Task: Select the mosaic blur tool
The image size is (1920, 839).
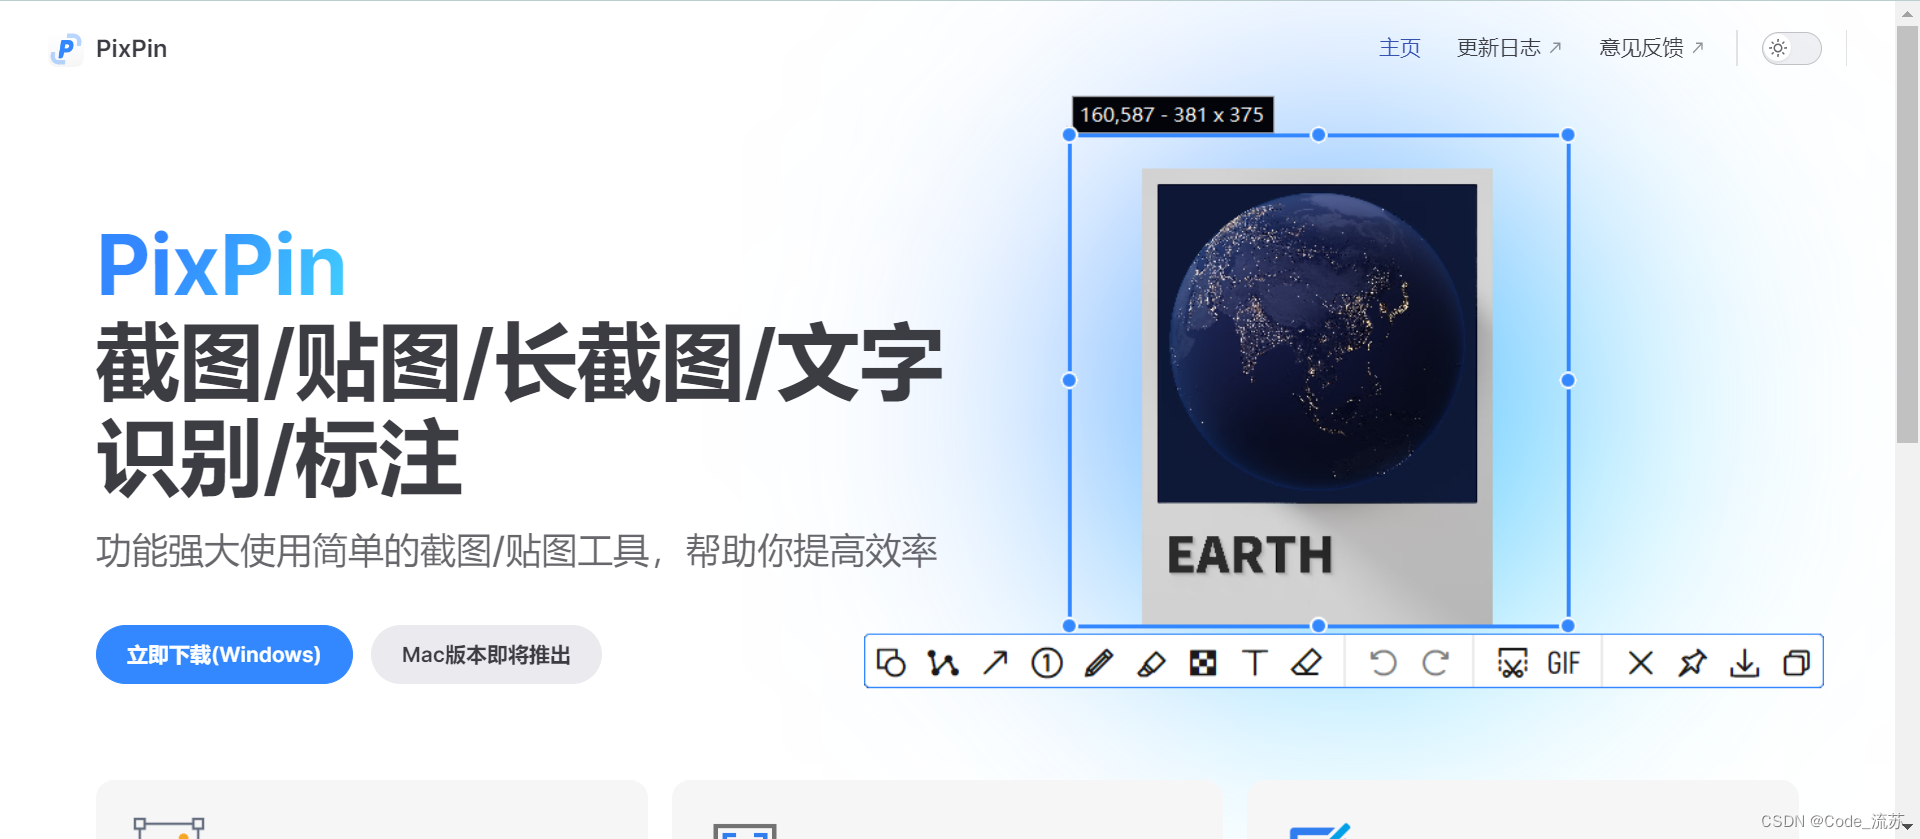Action: click(x=1203, y=662)
